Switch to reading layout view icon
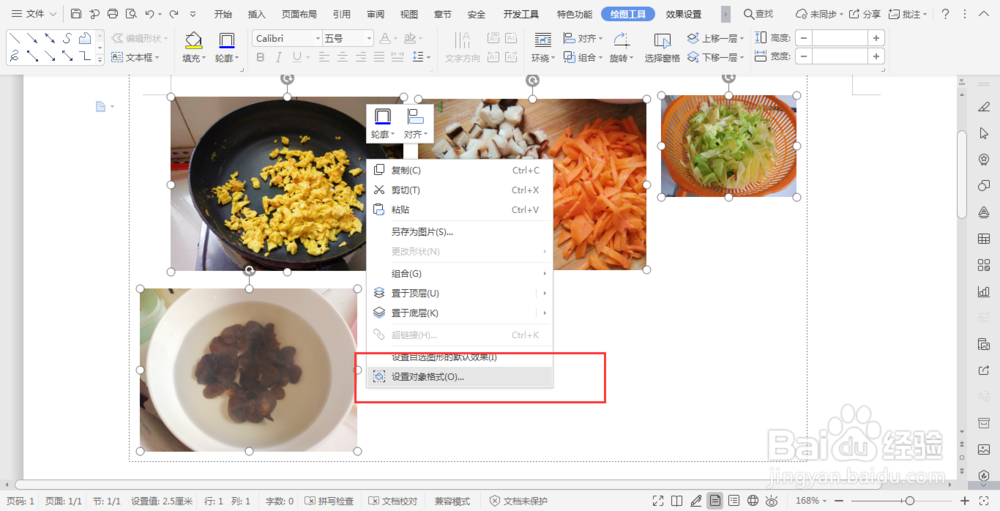 click(677, 501)
